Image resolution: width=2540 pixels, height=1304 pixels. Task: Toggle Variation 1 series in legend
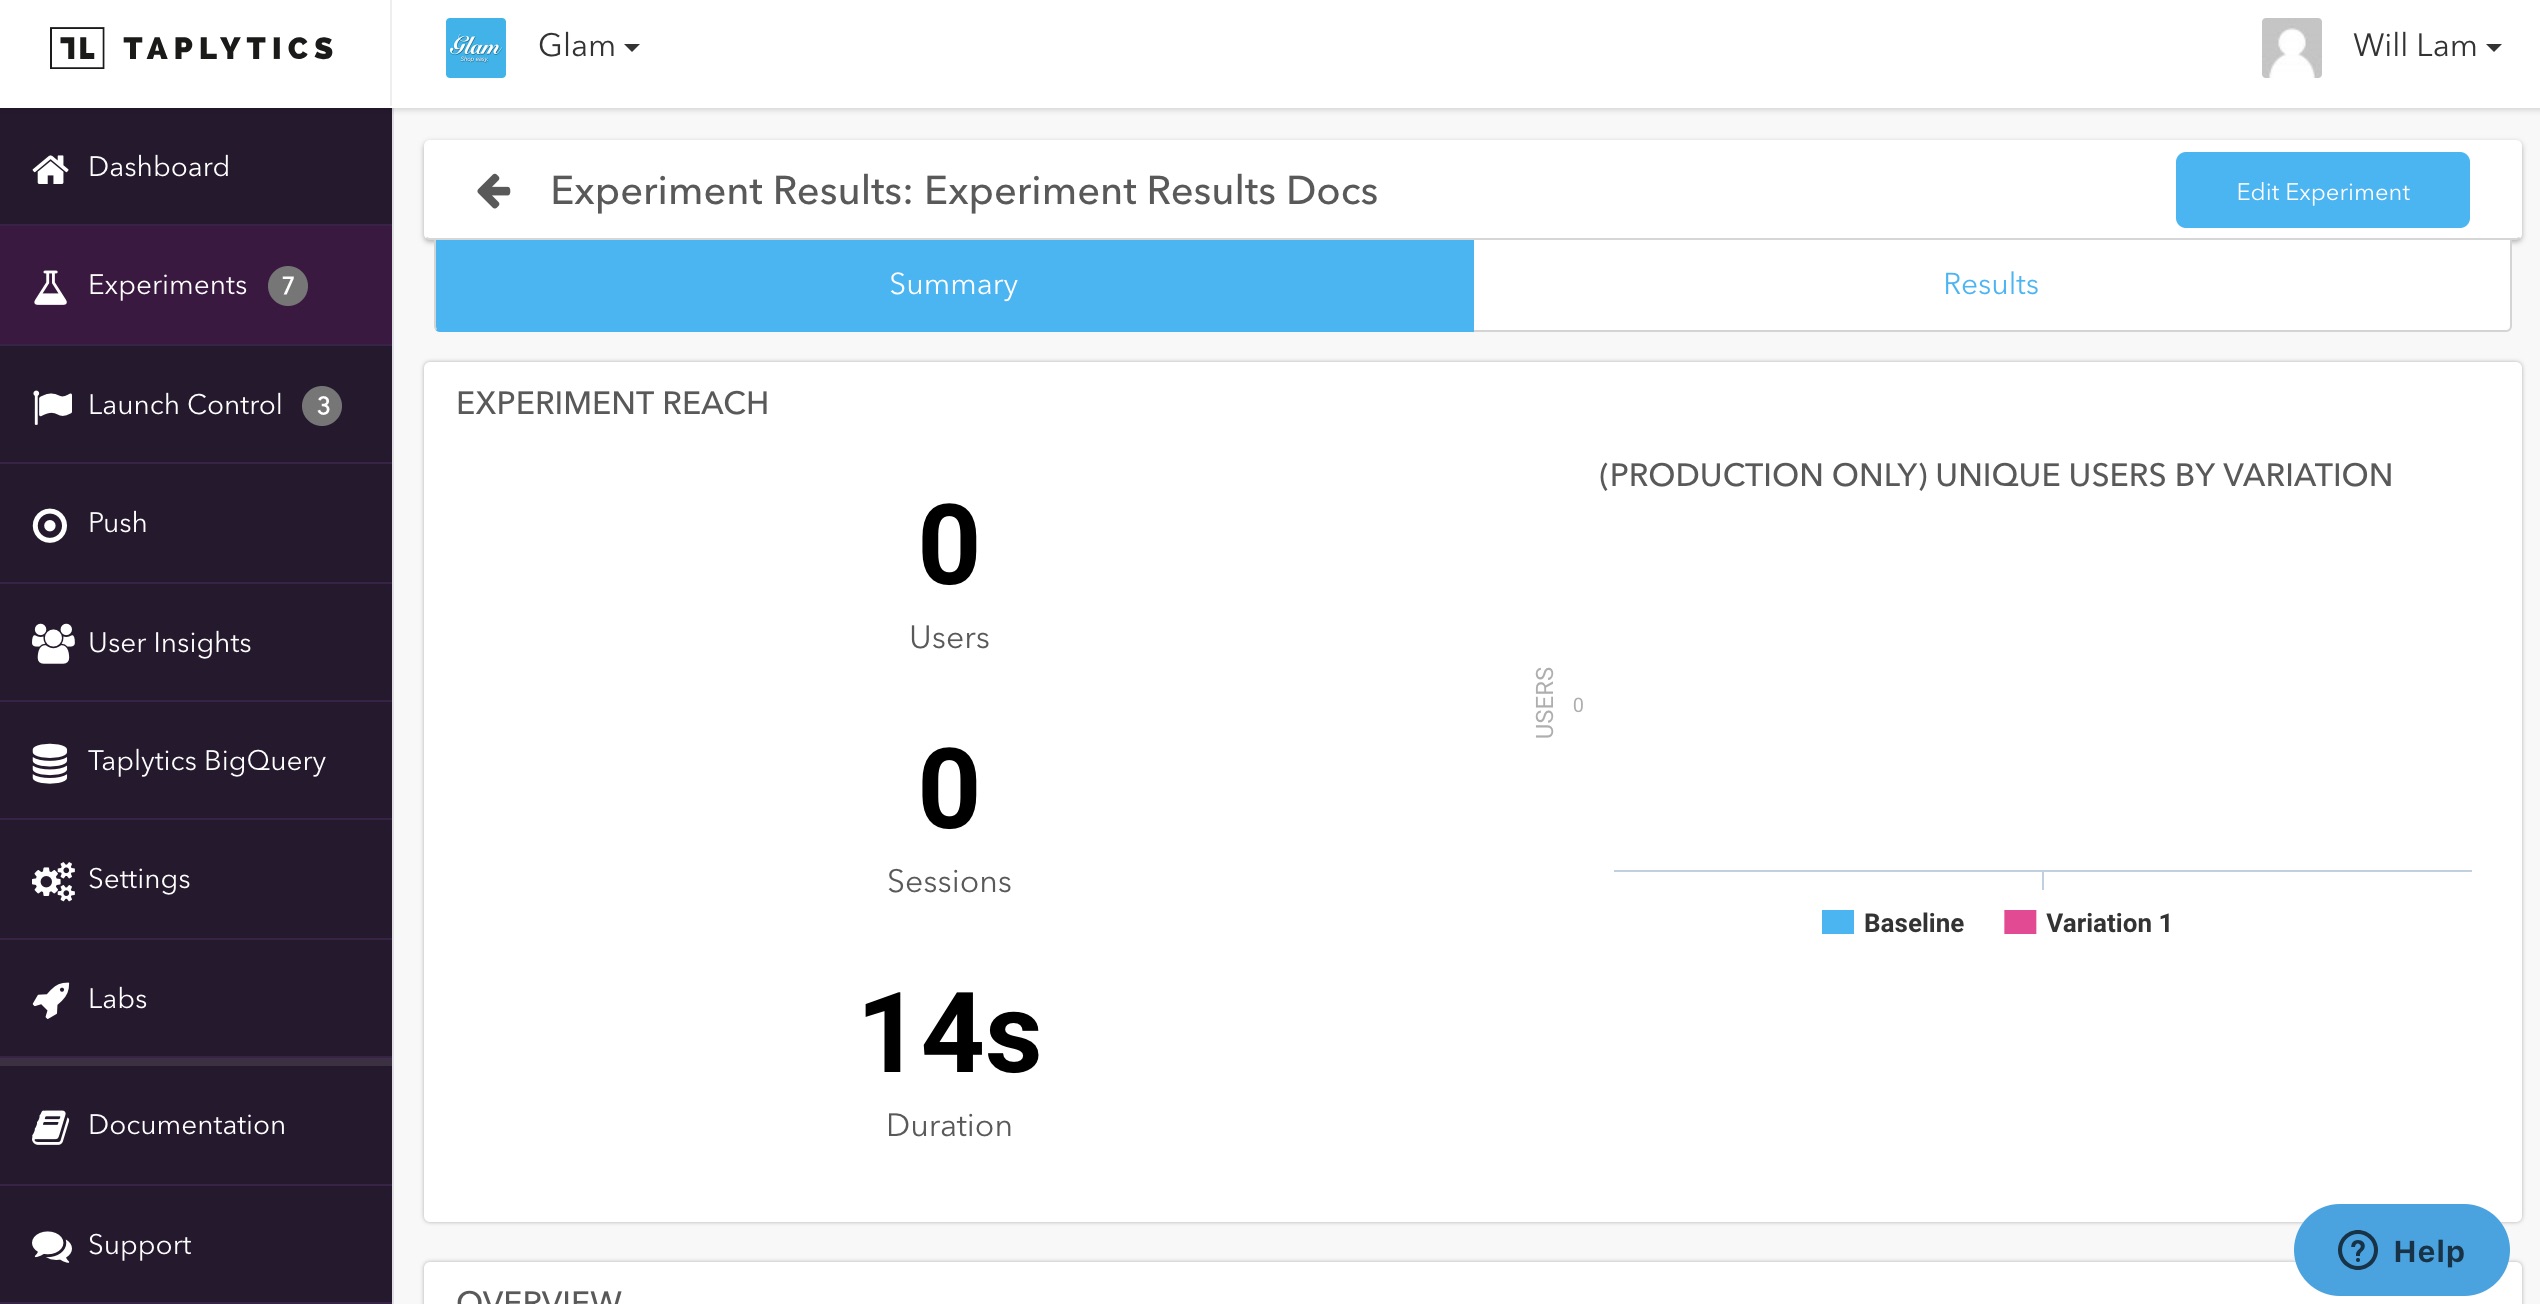pos(2088,923)
